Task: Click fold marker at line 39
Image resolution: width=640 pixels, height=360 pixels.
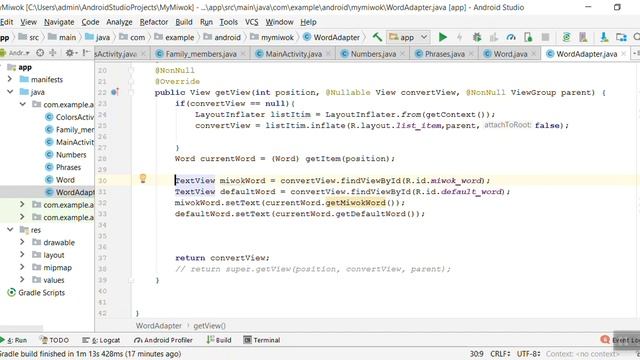Action: pos(131,280)
